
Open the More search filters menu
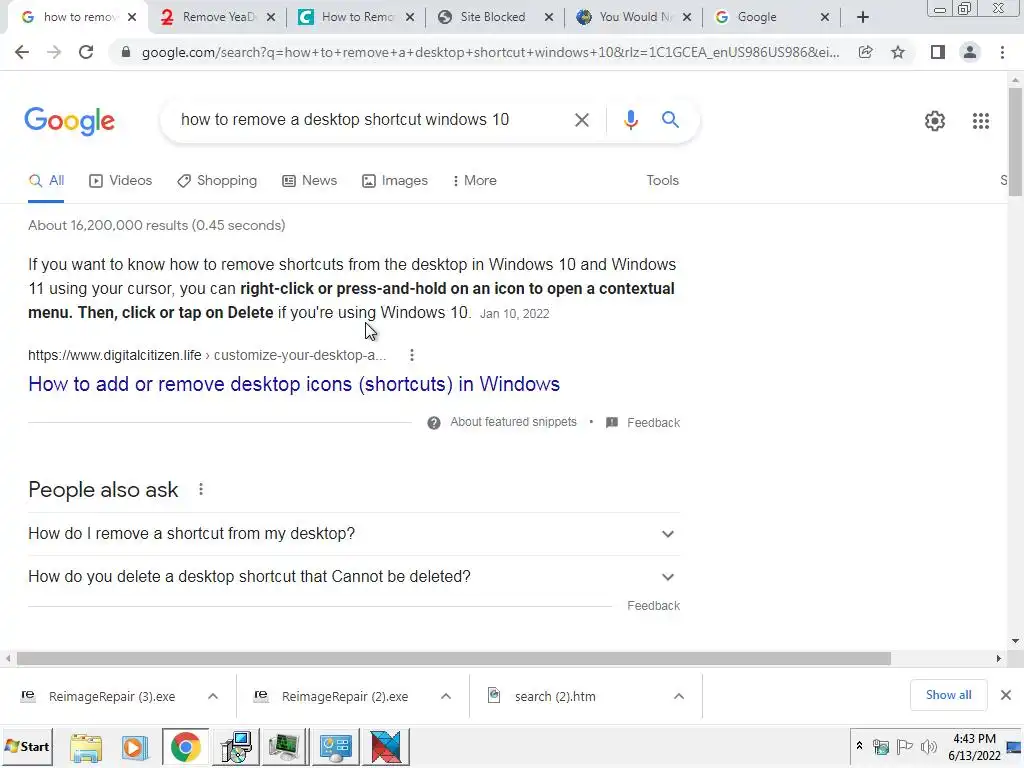click(475, 181)
